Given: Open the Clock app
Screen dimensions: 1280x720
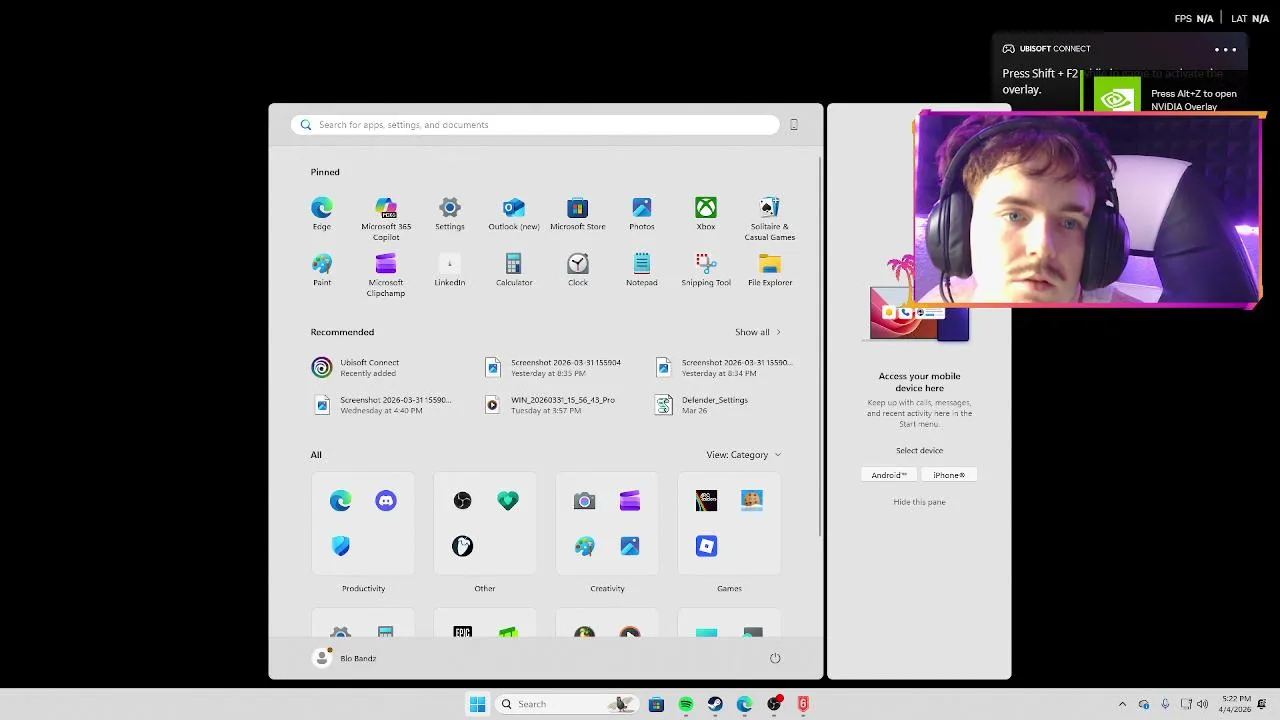Looking at the screenshot, I should click(x=578, y=269).
